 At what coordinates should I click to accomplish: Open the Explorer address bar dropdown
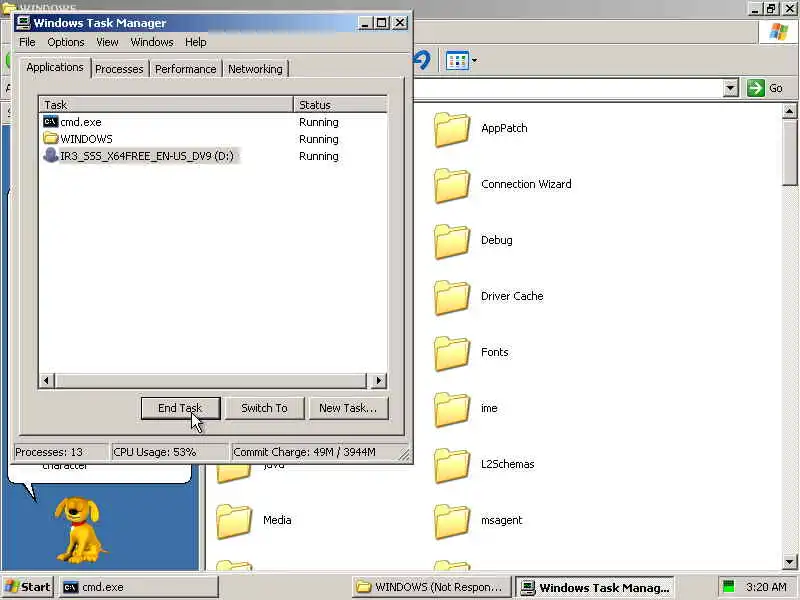click(x=731, y=88)
